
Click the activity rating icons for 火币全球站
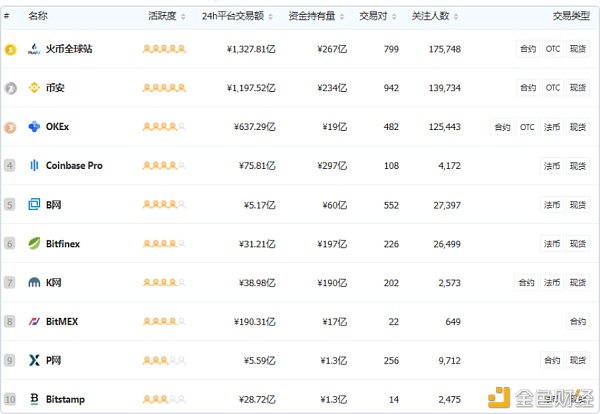(x=164, y=49)
